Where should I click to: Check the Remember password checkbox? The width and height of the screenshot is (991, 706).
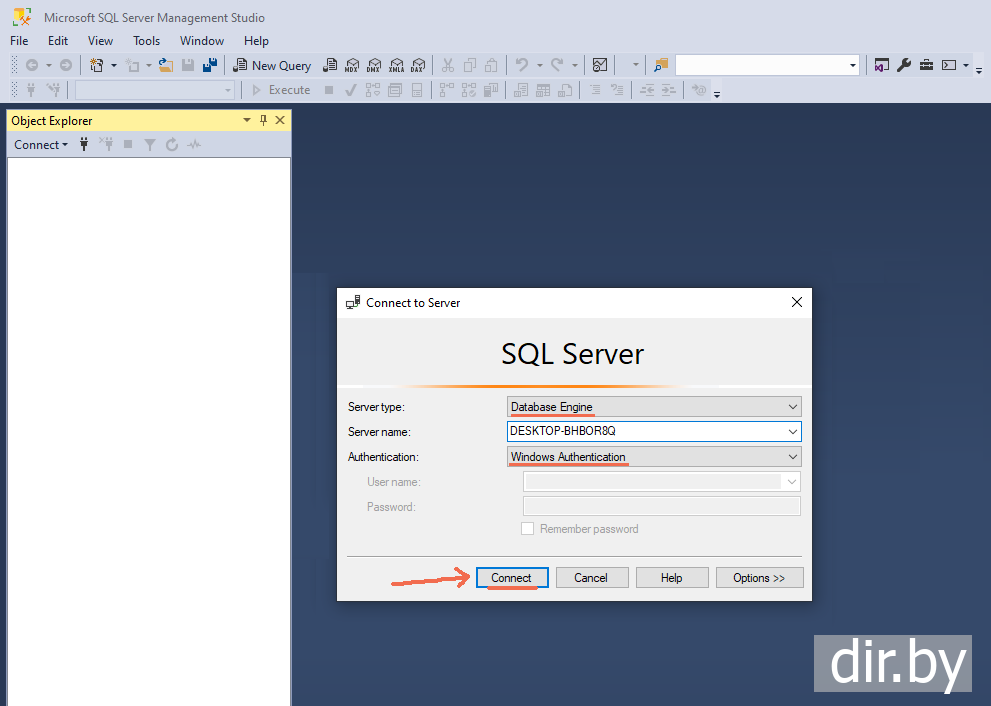(x=528, y=529)
